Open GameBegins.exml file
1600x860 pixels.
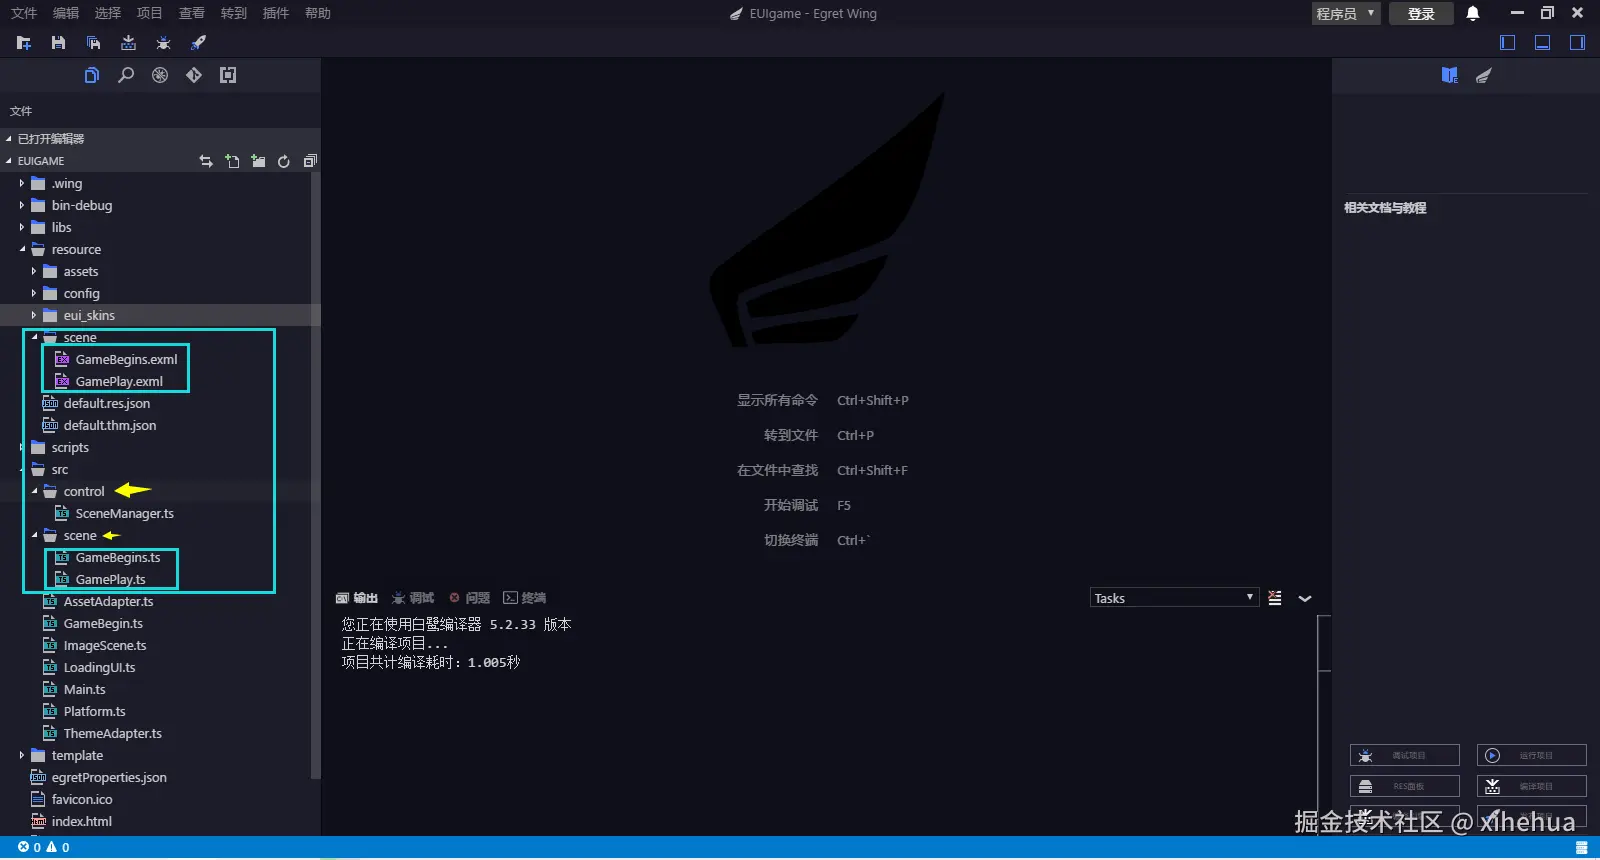126,359
